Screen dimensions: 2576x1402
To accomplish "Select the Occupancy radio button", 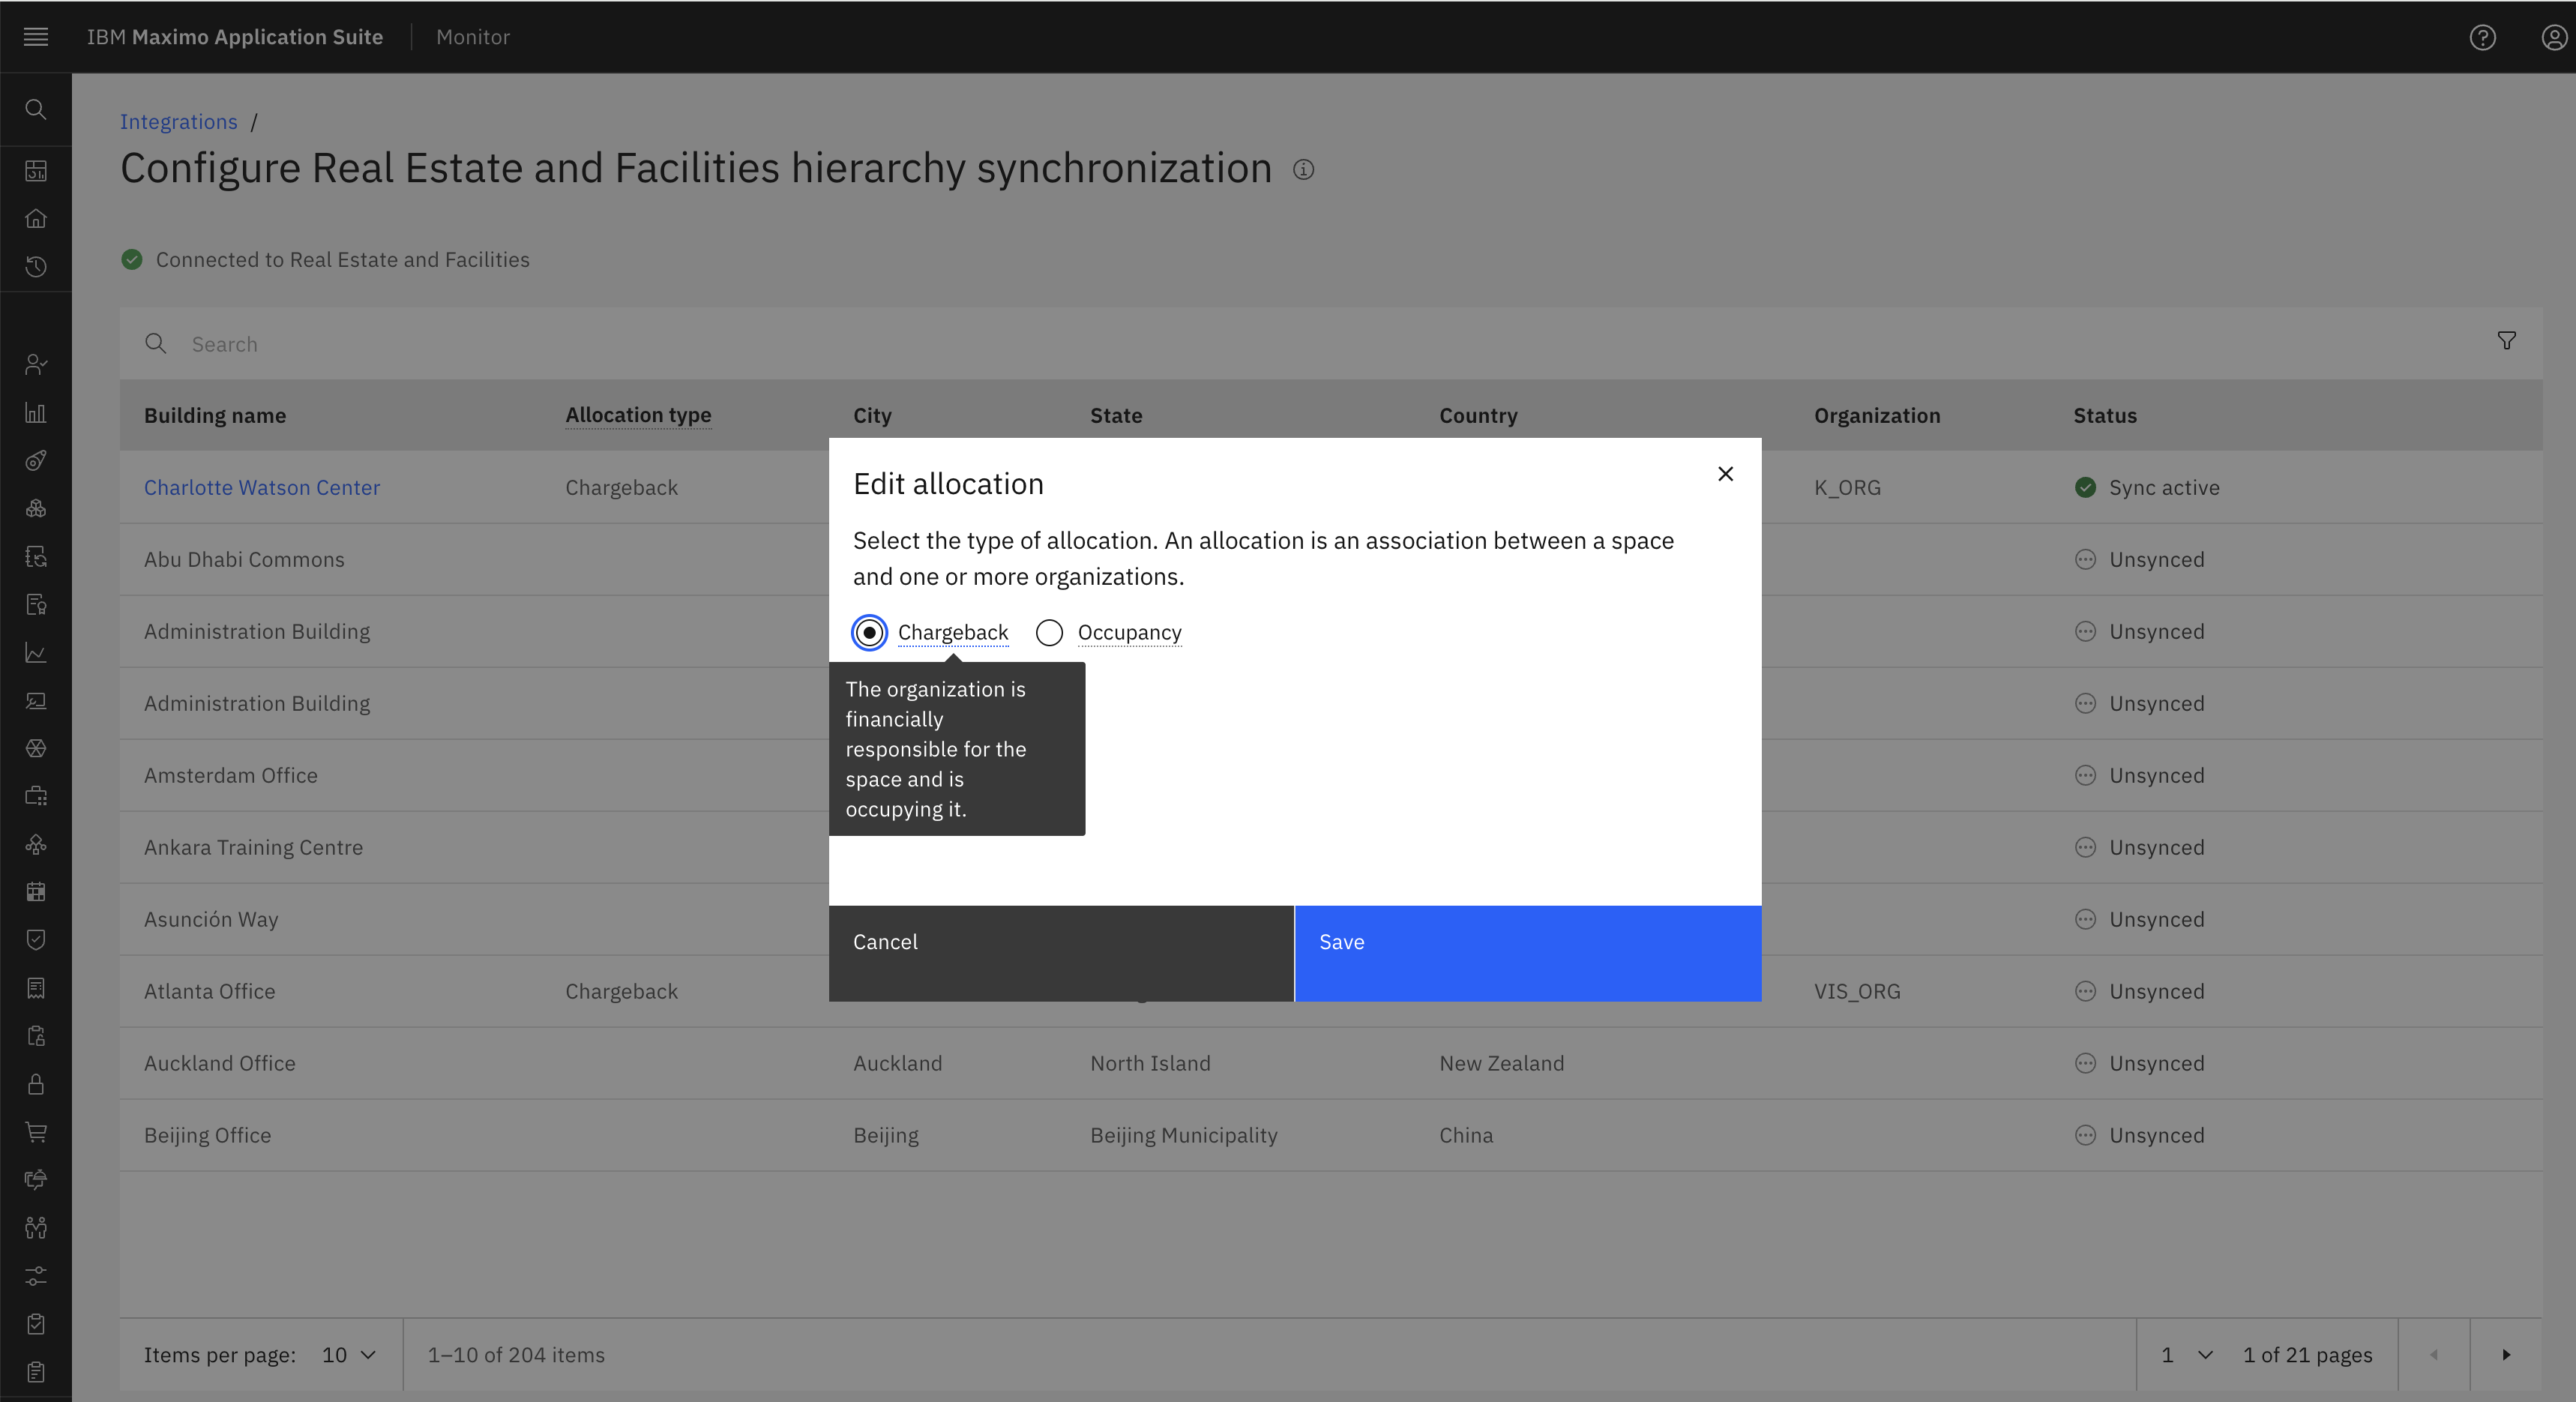I will [1049, 633].
